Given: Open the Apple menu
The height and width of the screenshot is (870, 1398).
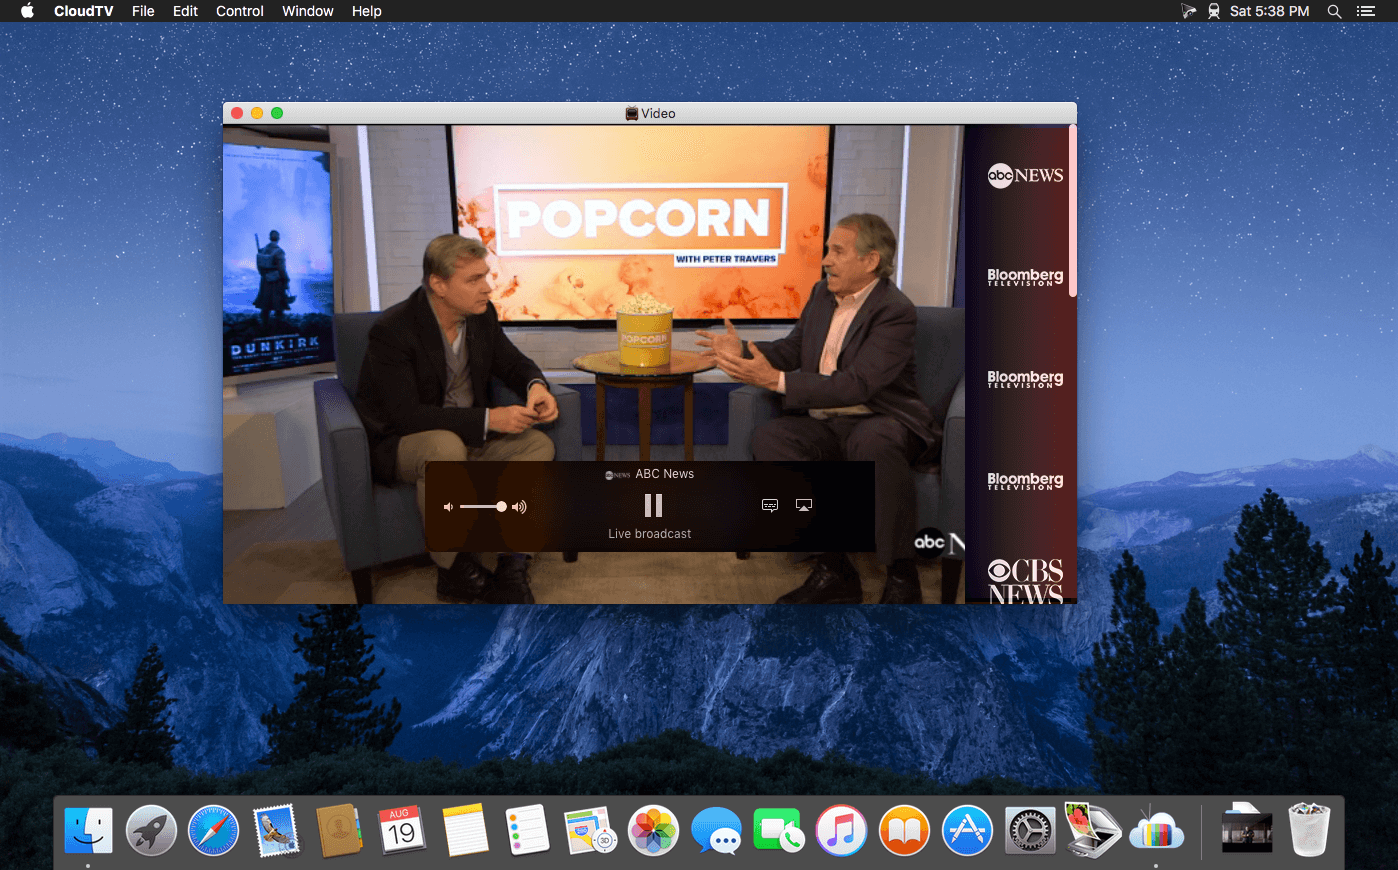Looking at the screenshot, I should coord(27,11).
